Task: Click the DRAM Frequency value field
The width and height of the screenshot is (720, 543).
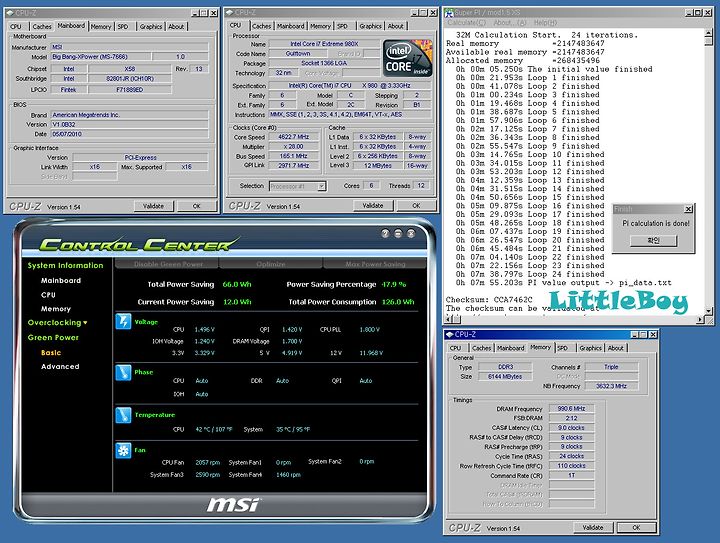Action: click(x=571, y=409)
